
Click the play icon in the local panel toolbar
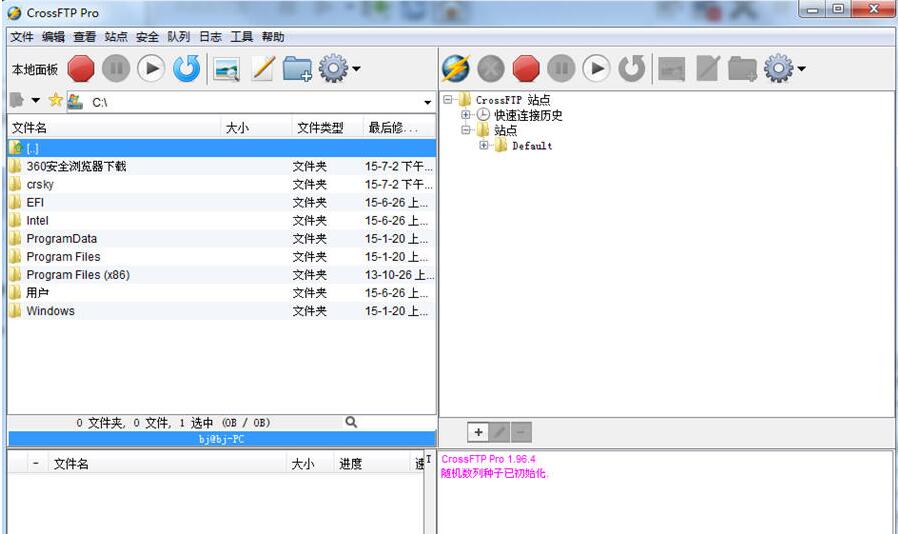151,68
